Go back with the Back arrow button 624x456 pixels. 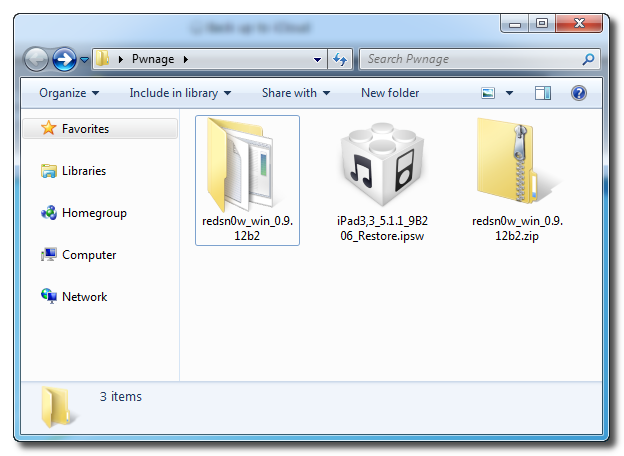click(x=36, y=60)
